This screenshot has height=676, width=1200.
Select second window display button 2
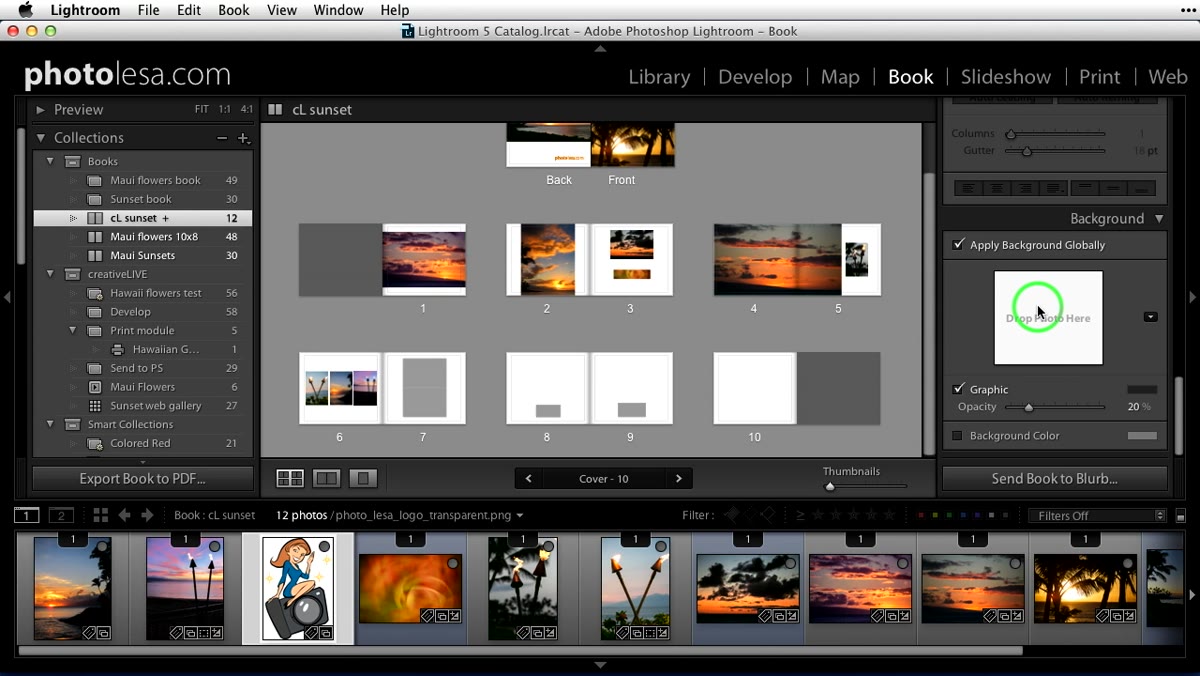(x=62, y=516)
